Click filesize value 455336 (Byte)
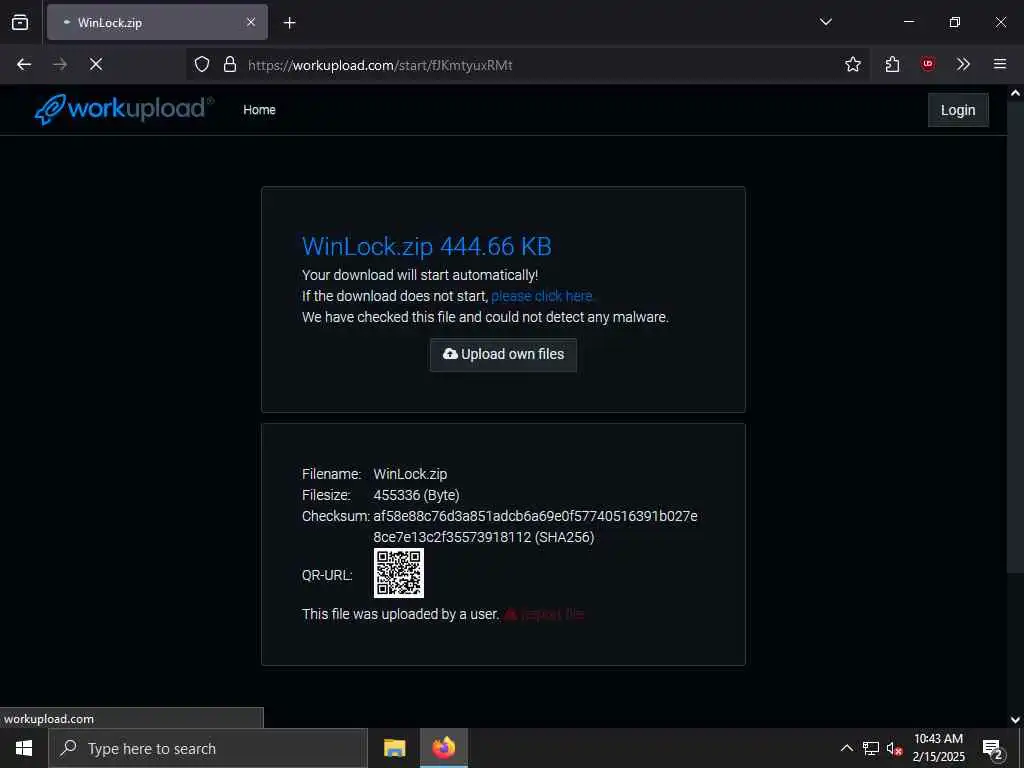 tap(416, 495)
